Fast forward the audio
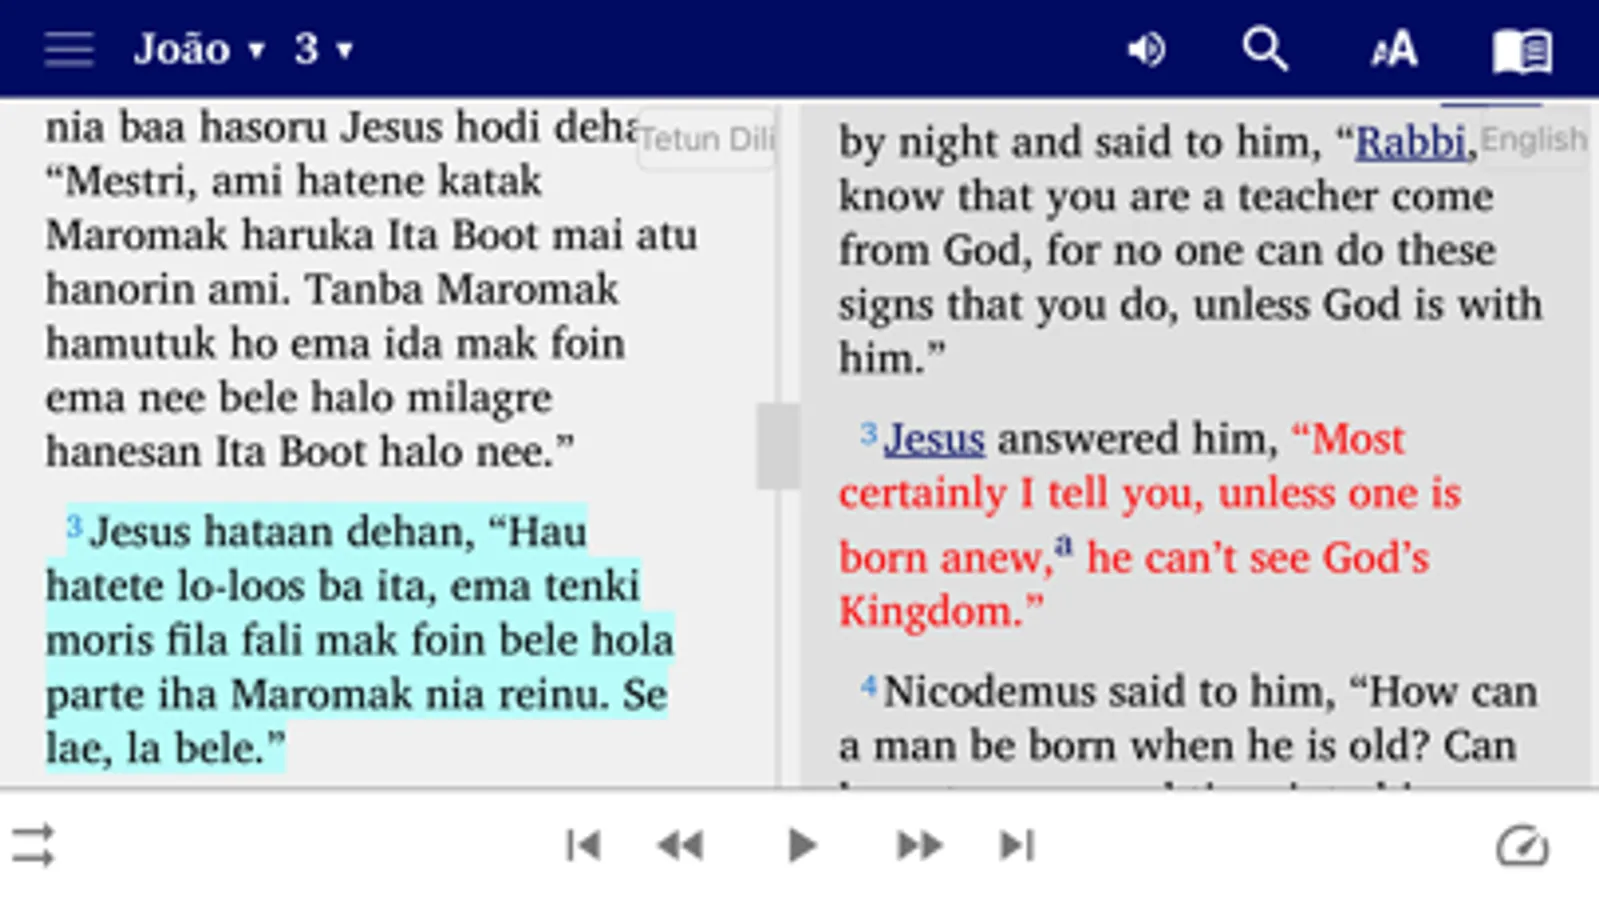The width and height of the screenshot is (1599, 900). [x=919, y=846]
